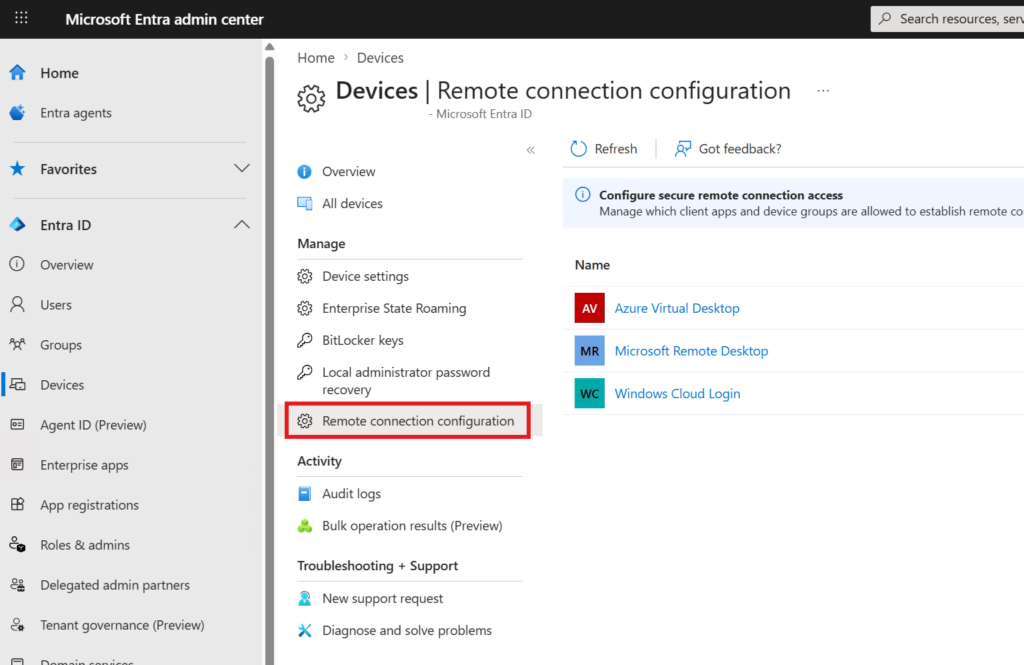Click the Search resources search box
The width and height of the screenshot is (1024, 665).
(950, 19)
